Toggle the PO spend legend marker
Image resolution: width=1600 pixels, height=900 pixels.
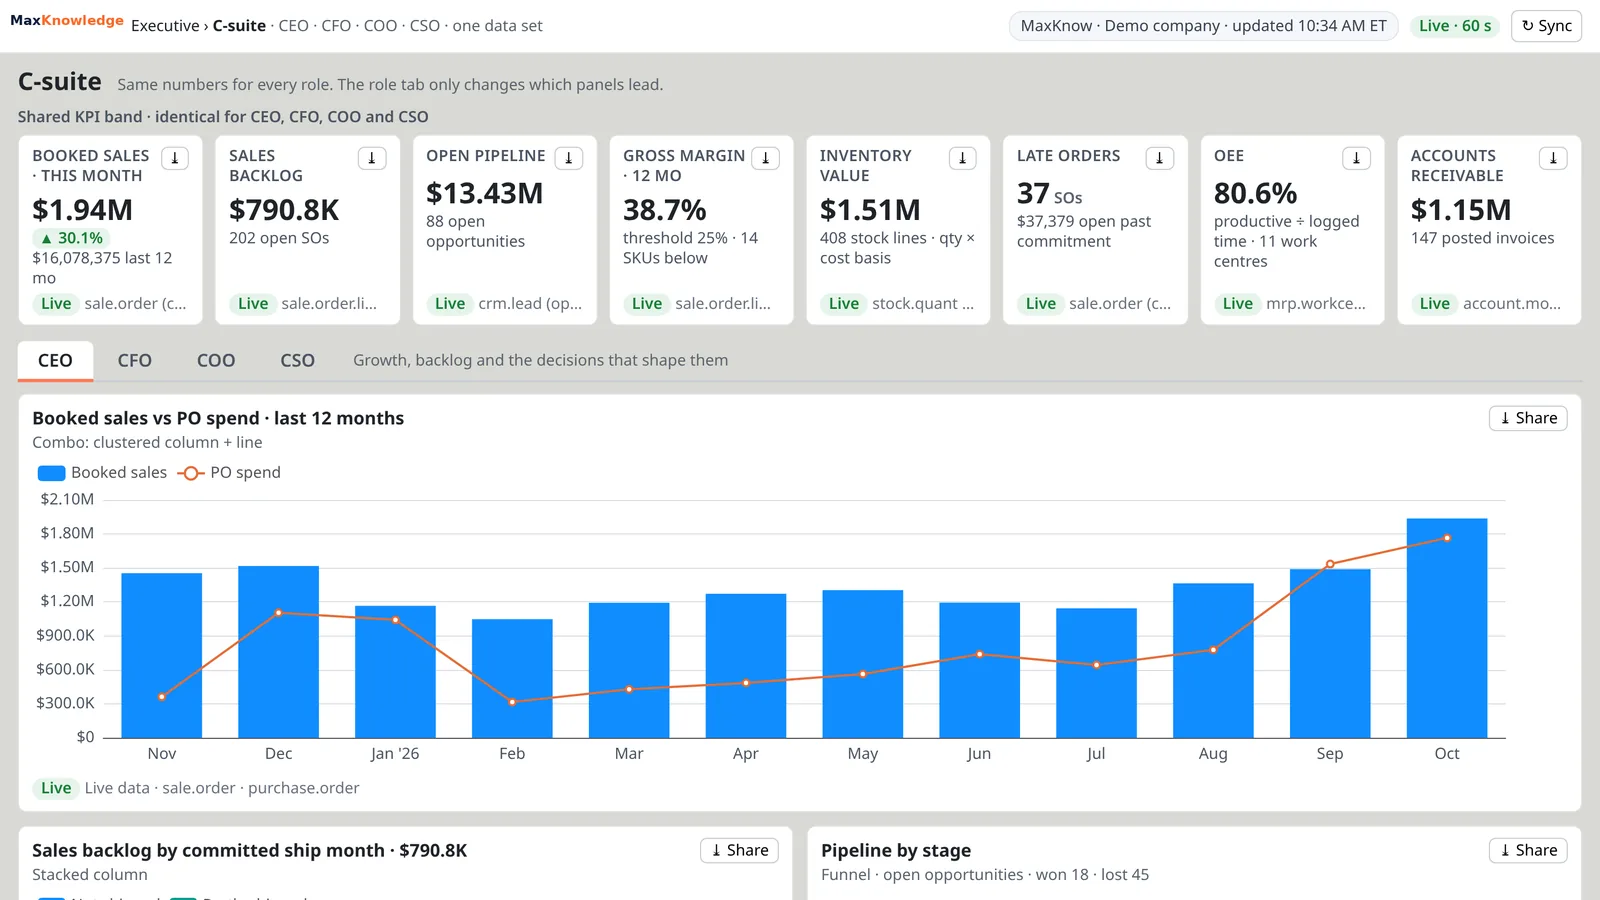pos(190,473)
